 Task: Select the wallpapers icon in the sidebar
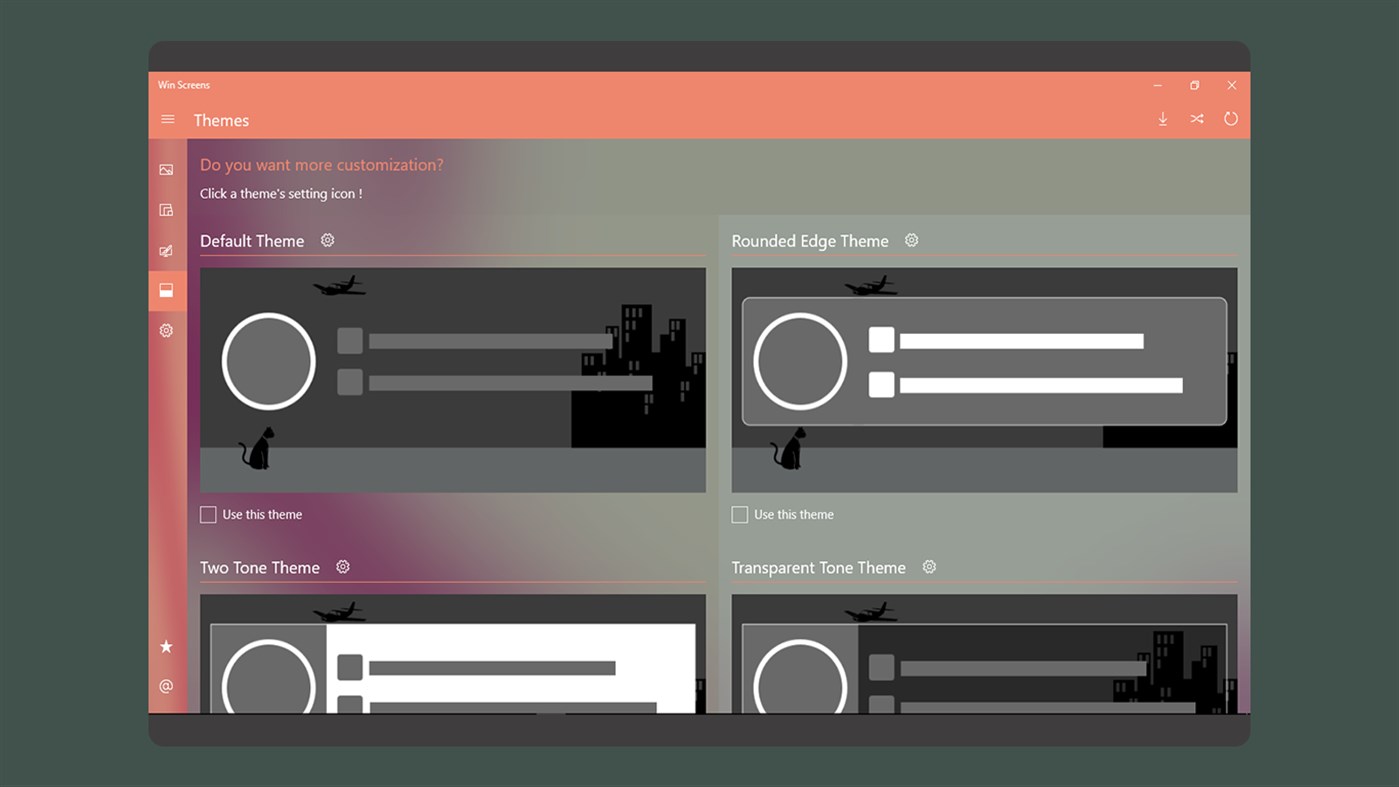point(166,169)
